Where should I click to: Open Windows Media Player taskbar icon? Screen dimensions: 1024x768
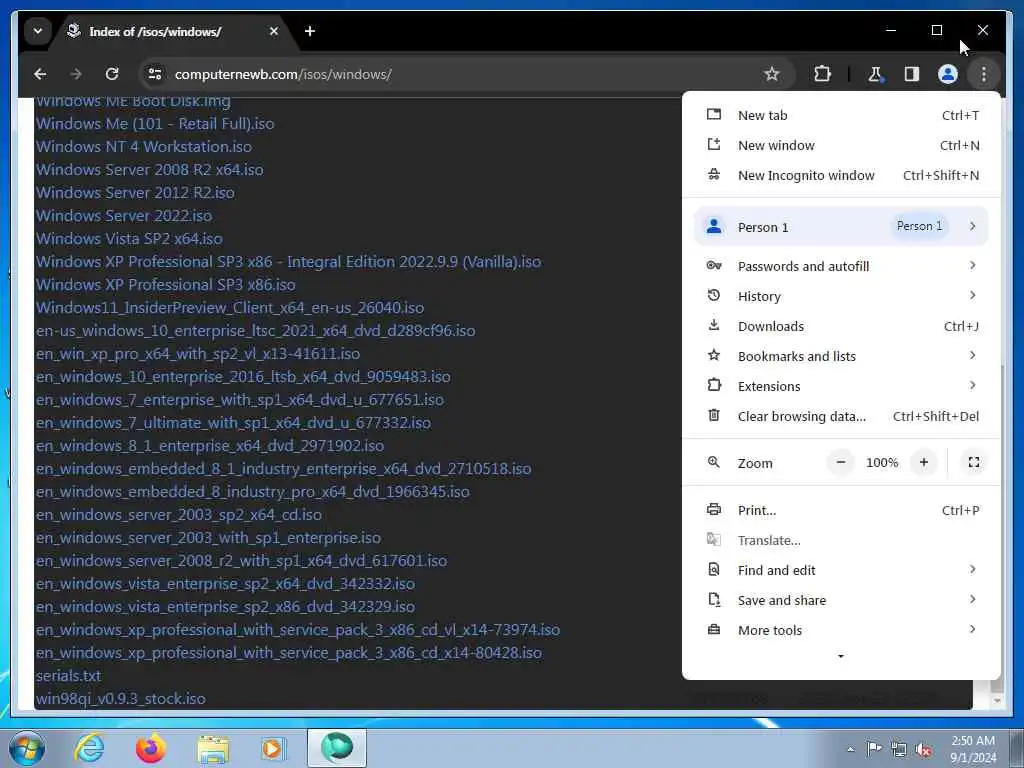point(272,748)
